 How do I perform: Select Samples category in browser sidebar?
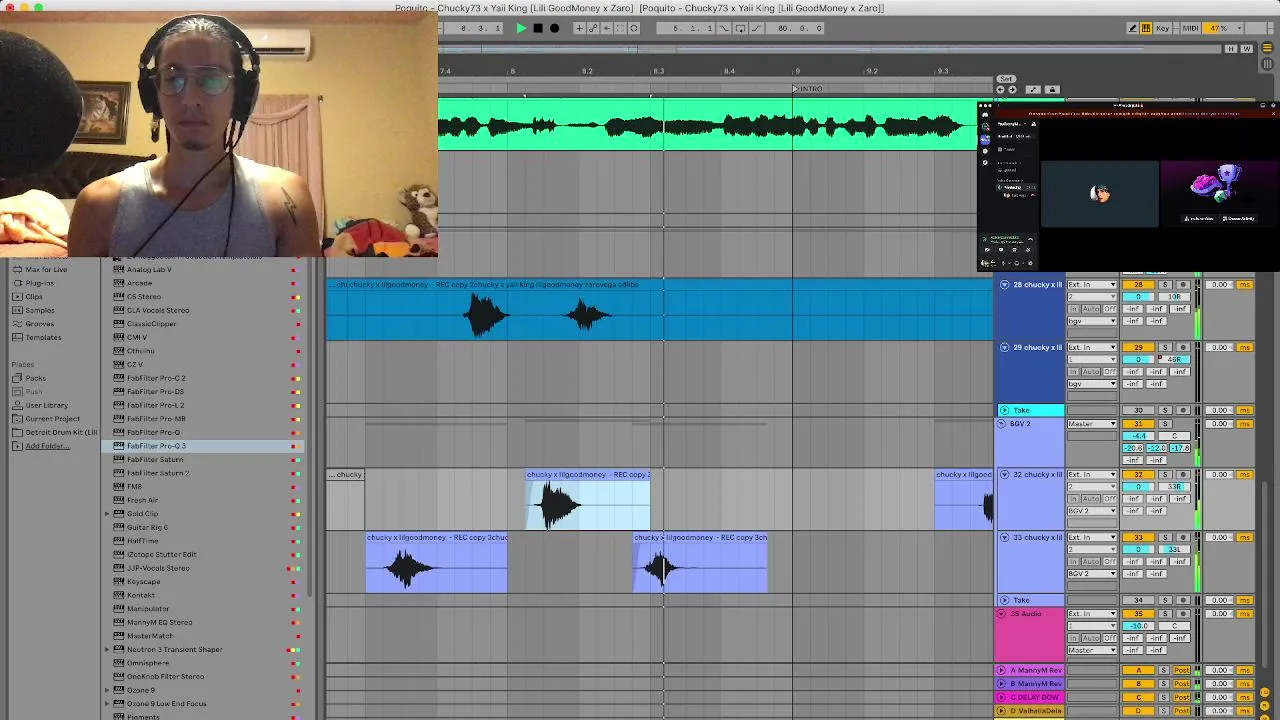[39, 310]
